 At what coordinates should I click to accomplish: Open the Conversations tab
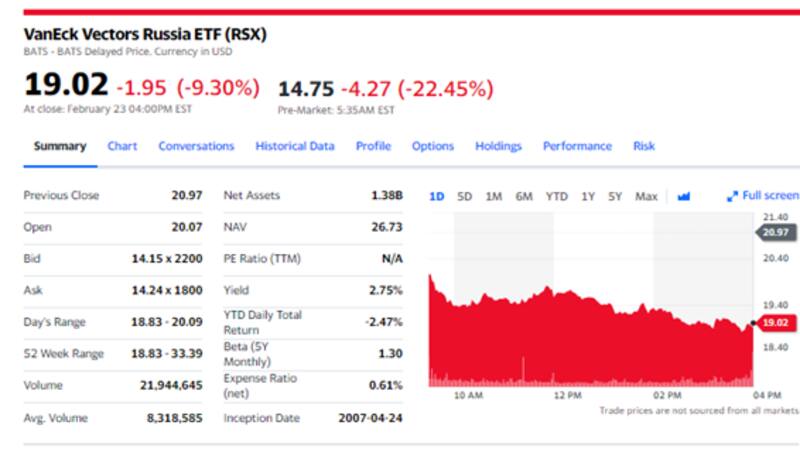click(196, 146)
